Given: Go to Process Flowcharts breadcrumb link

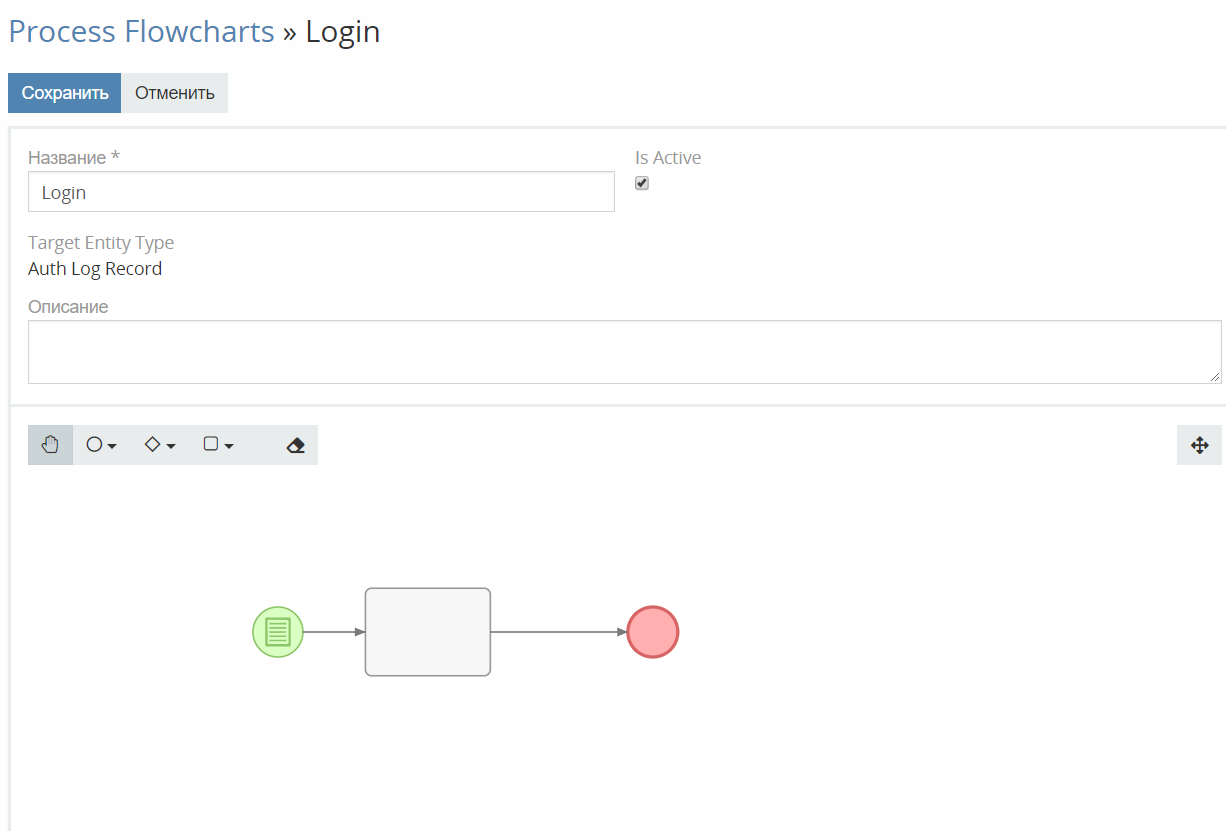Looking at the screenshot, I should point(141,32).
